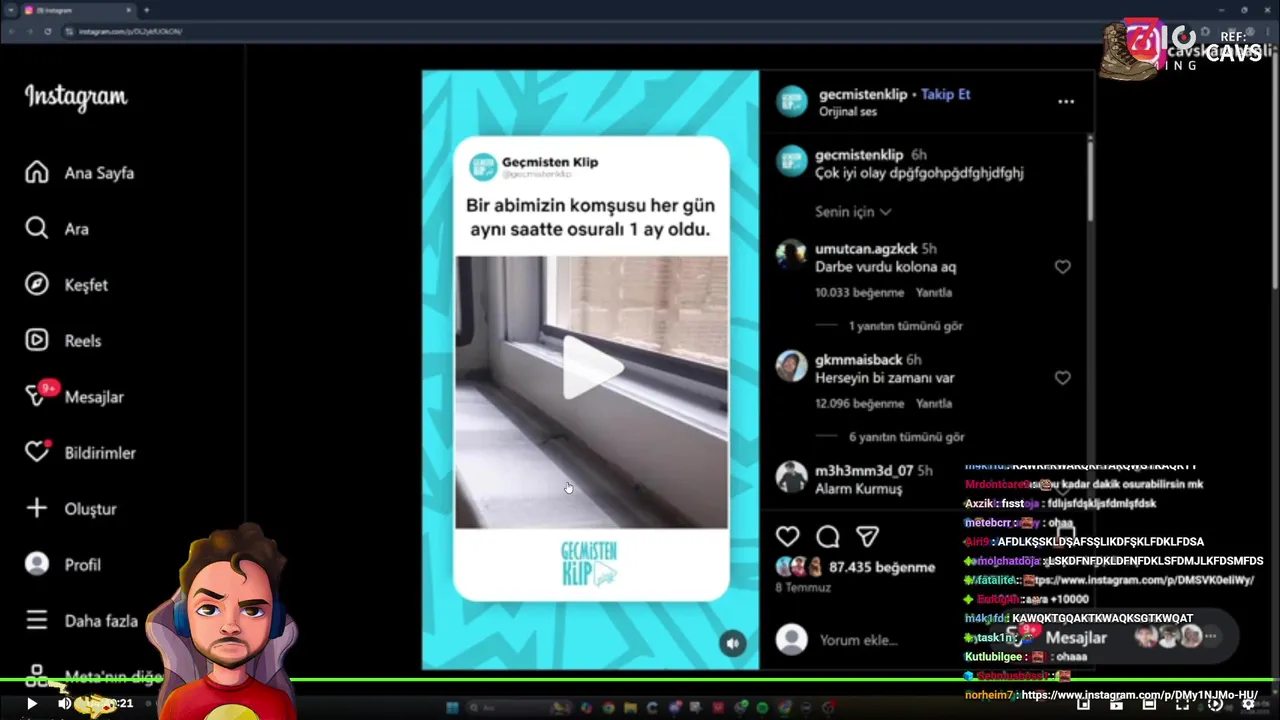Click the home icon beside Ana Sayfa

pyautogui.click(x=37, y=173)
